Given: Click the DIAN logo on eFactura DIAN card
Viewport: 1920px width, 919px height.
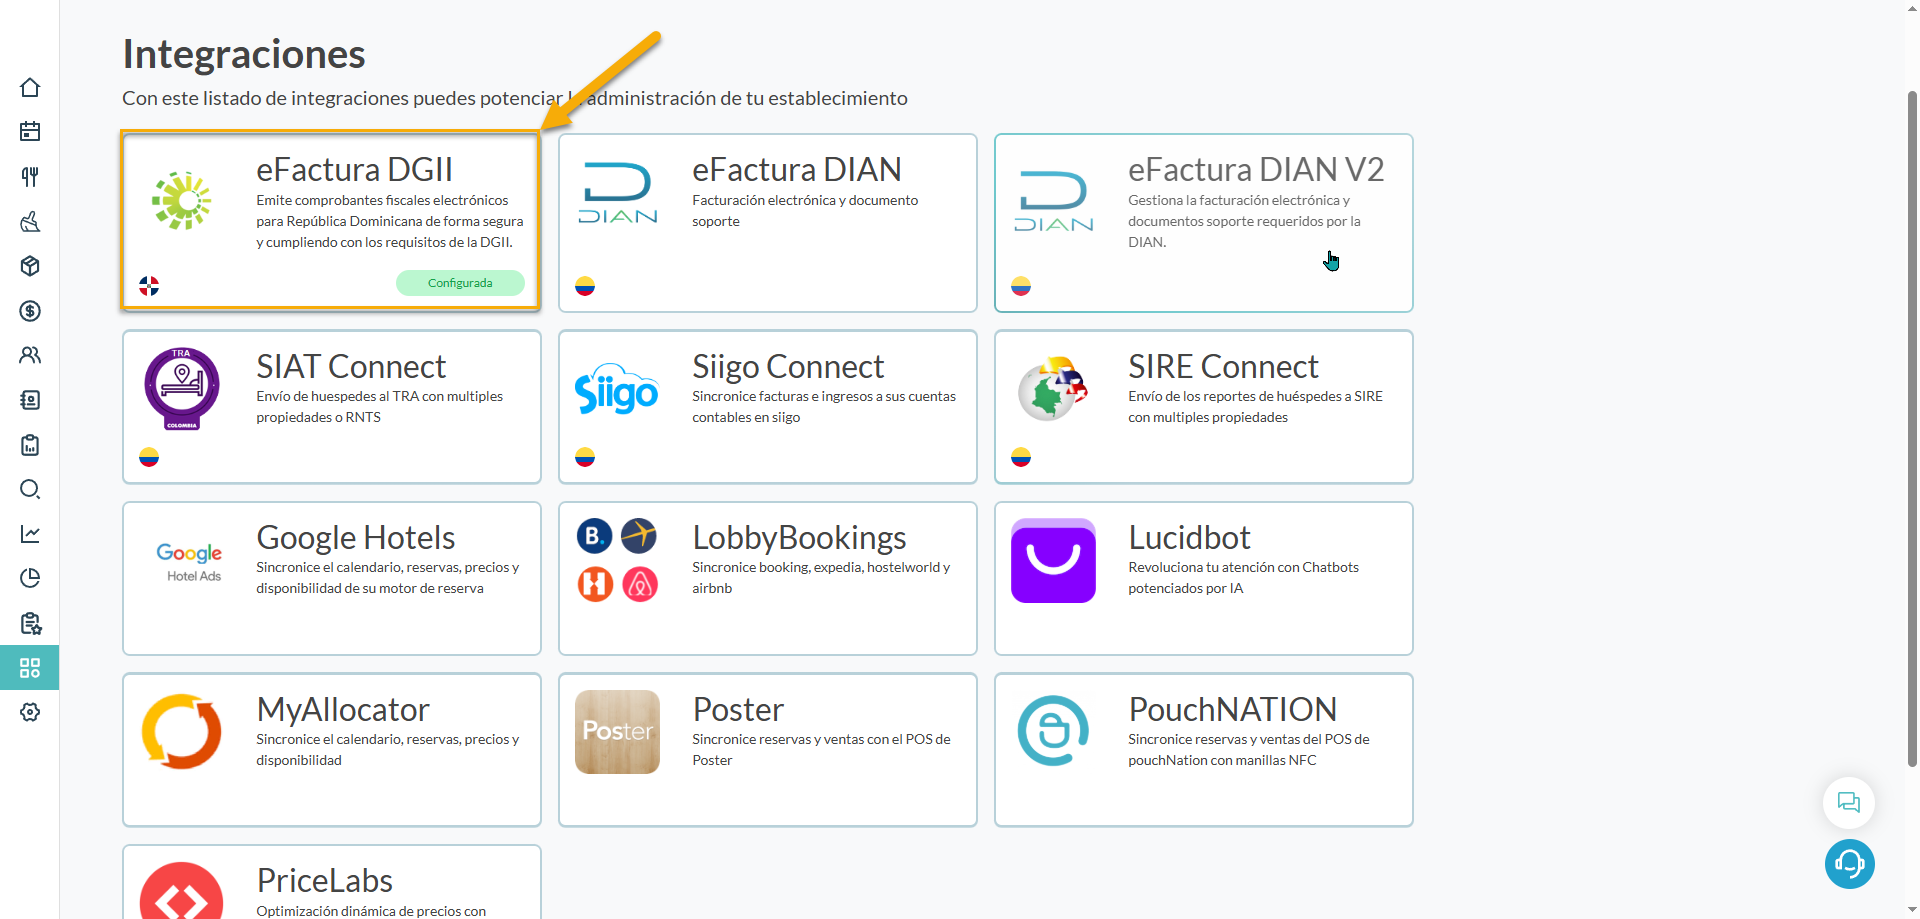Looking at the screenshot, I should (618, 193).
